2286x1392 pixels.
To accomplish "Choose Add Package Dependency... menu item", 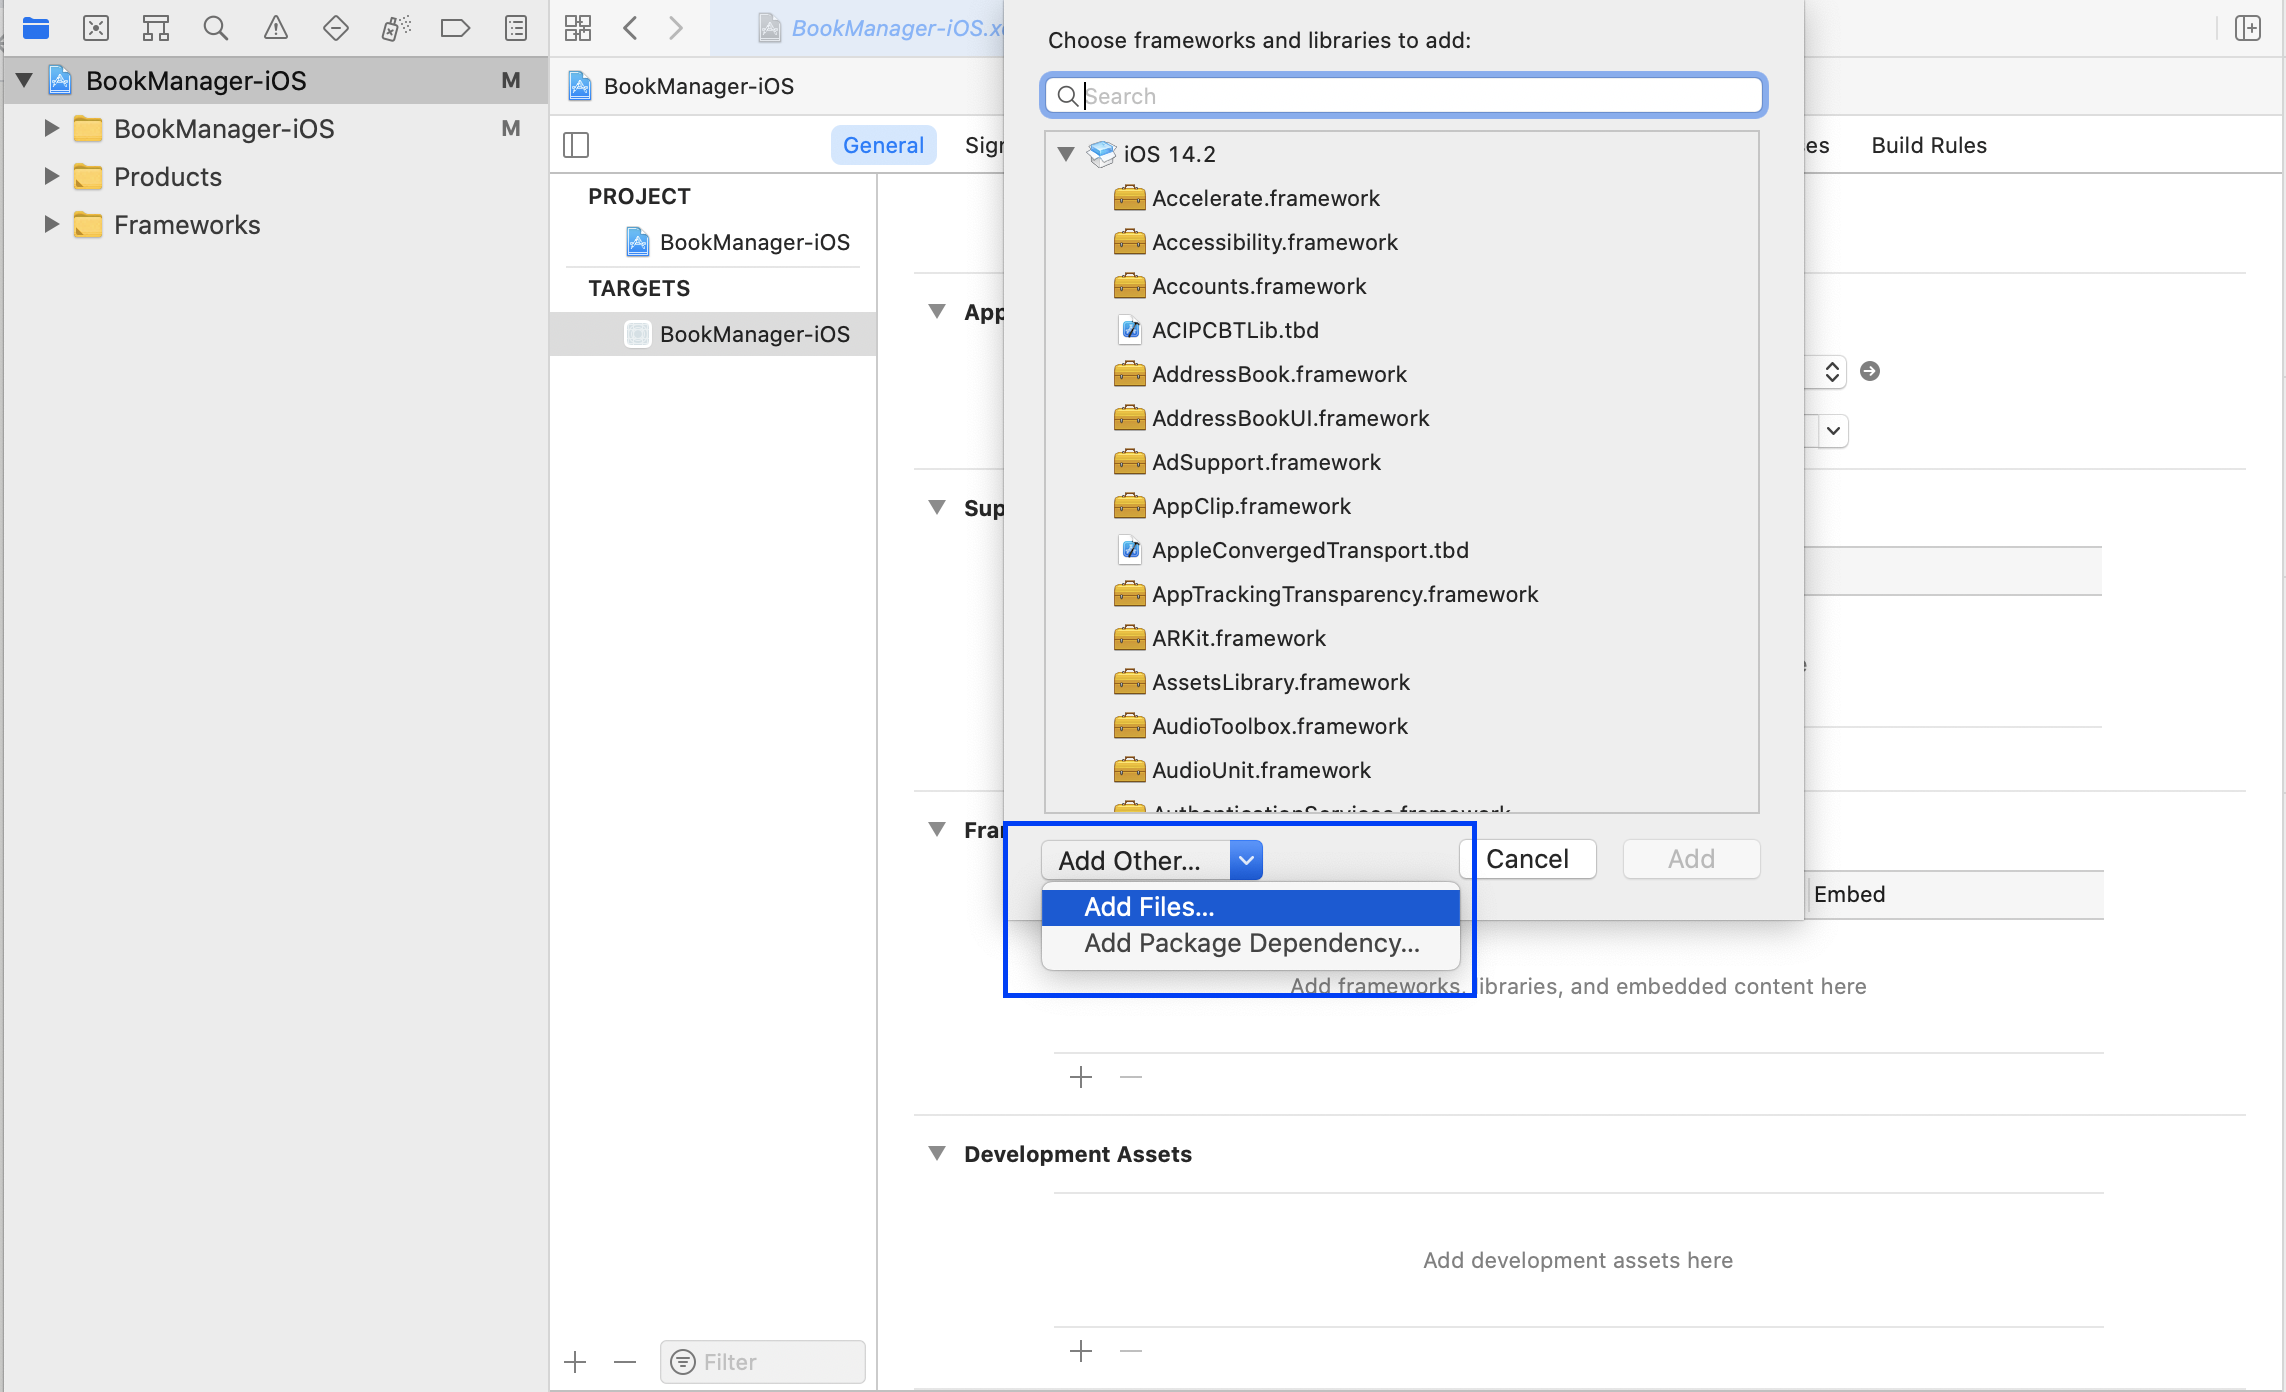I will (1251, 943).
